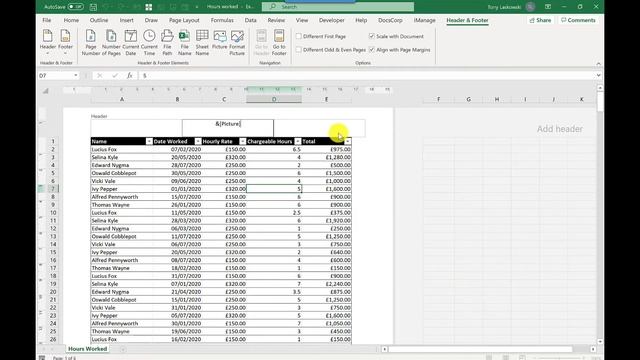Open the Name column filter dropdown
Viewport: 640px width, 360px height.
pos(149,141)
